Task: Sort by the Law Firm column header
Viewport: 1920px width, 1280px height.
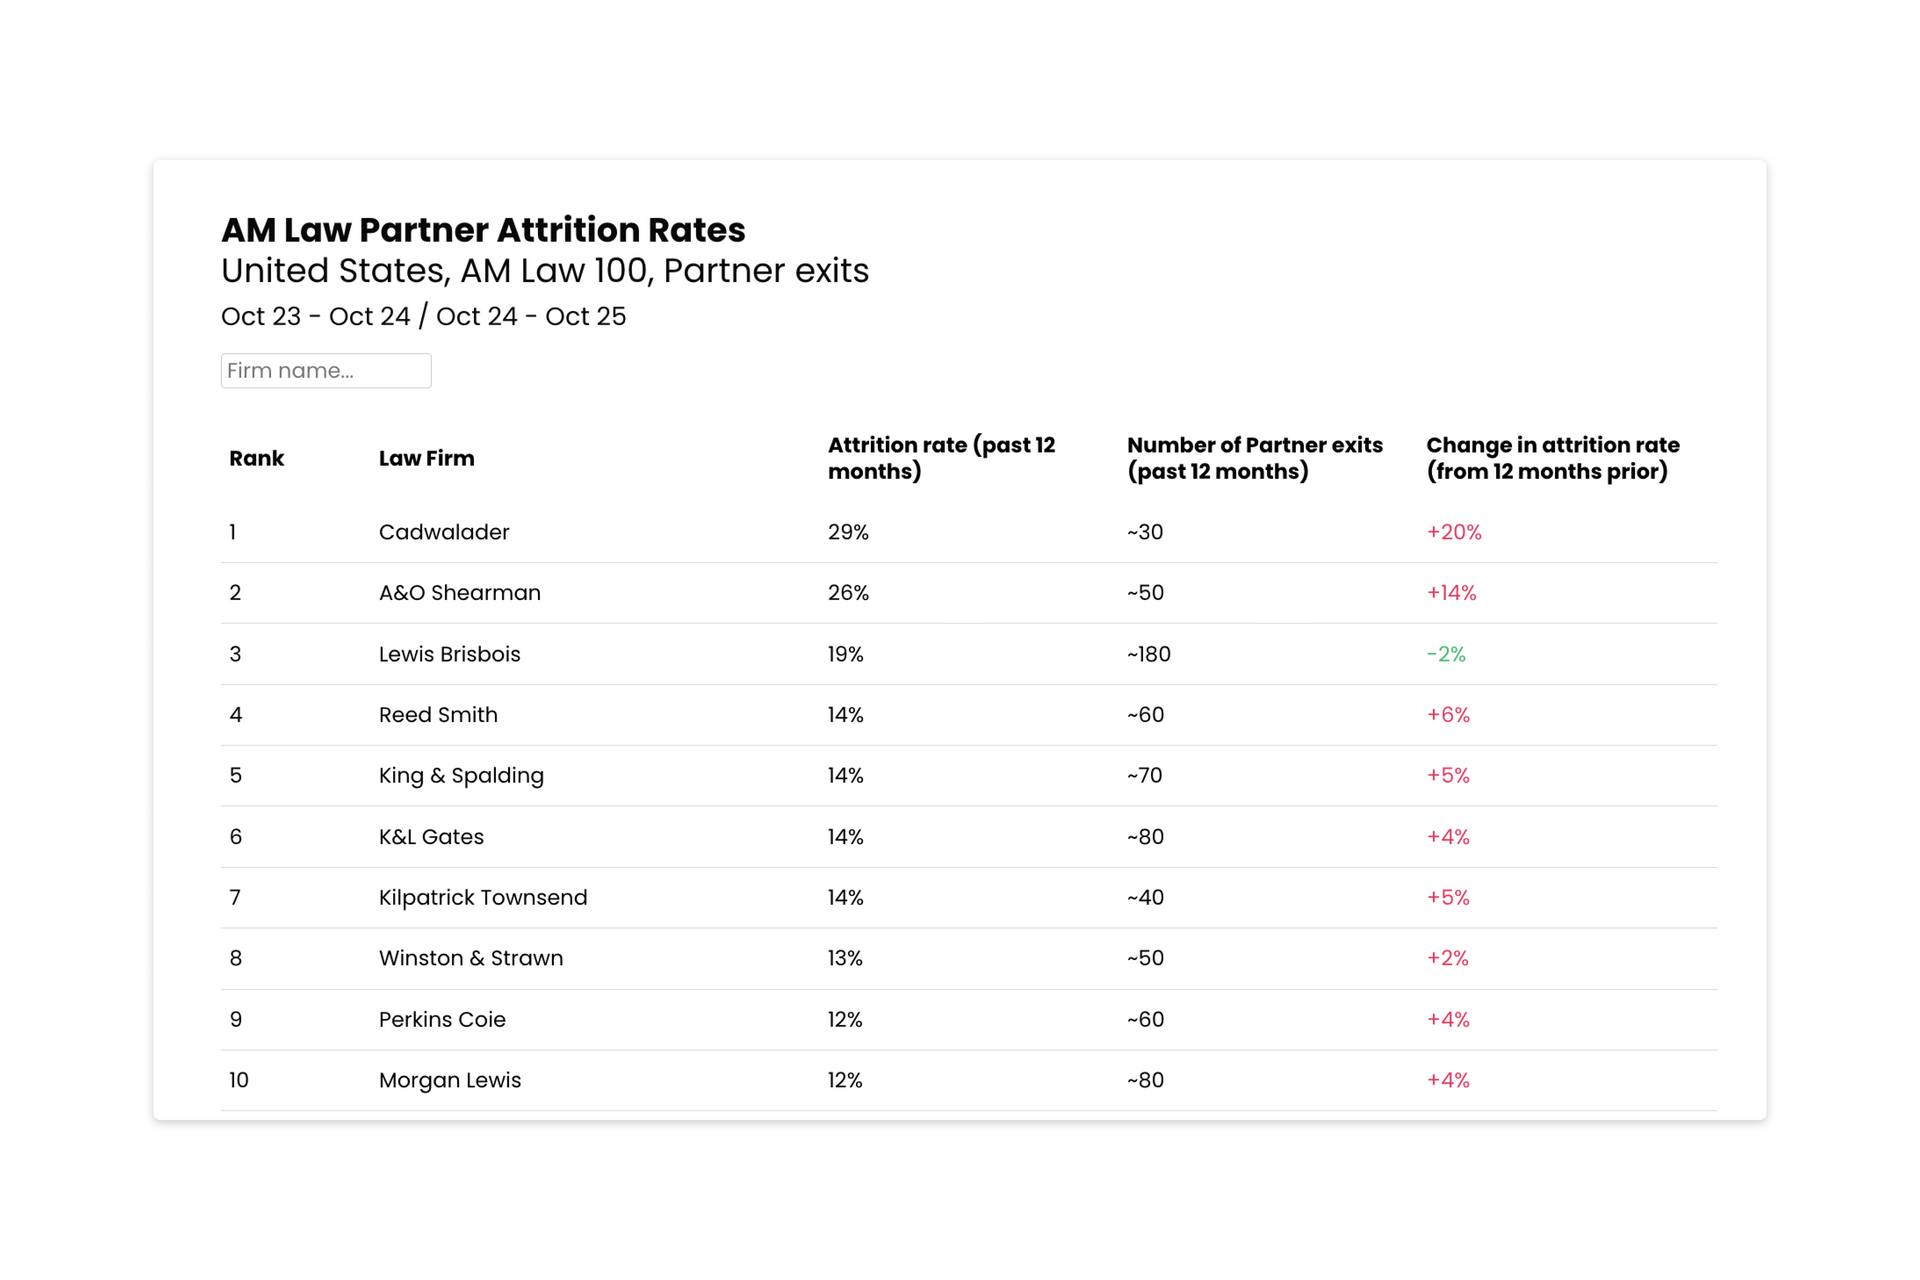Action: click(x=427, y=458)
